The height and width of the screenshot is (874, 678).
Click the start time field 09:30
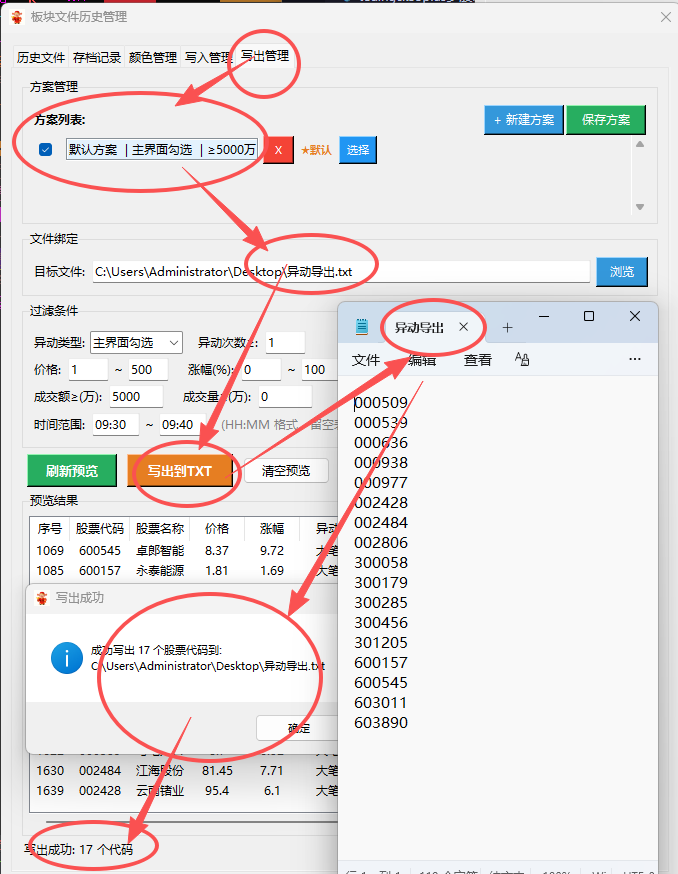click(115, 425)
